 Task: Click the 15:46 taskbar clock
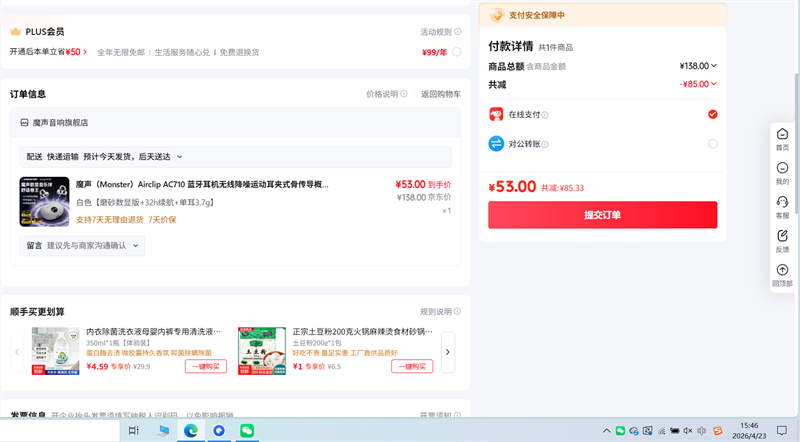(x=749, y=425)
